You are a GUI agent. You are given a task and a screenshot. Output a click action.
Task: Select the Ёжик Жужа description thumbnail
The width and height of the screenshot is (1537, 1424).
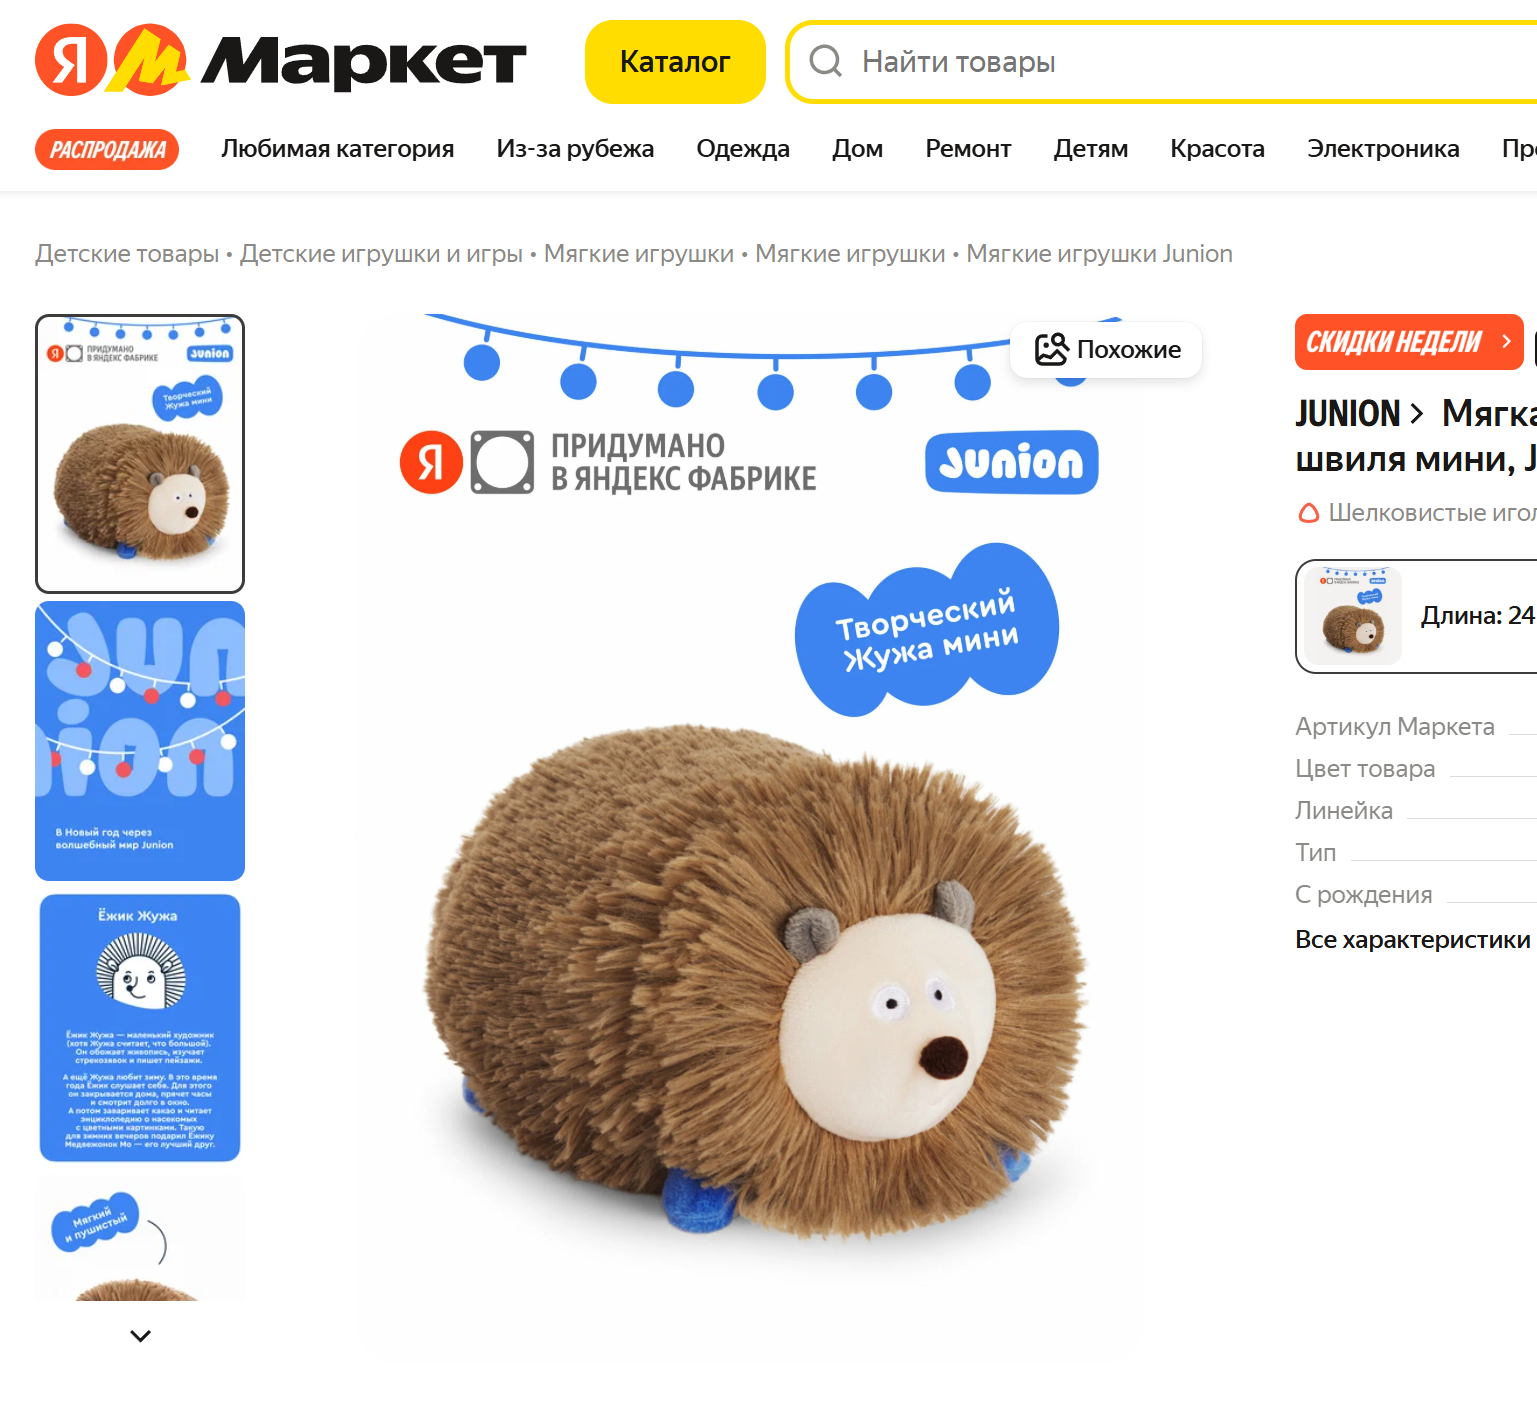[x=140, y=1028]
